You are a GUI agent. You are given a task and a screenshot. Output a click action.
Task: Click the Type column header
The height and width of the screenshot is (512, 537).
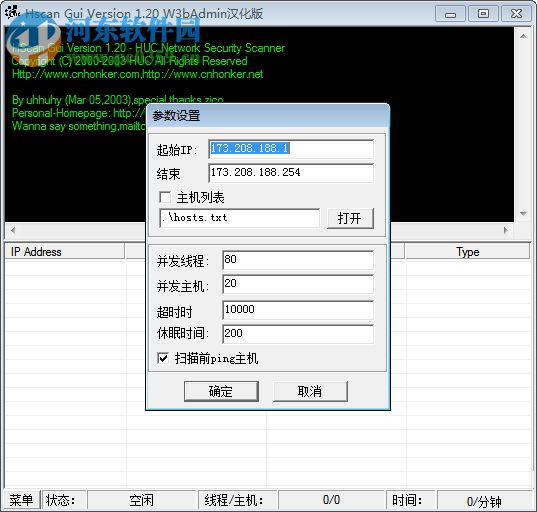467,252
